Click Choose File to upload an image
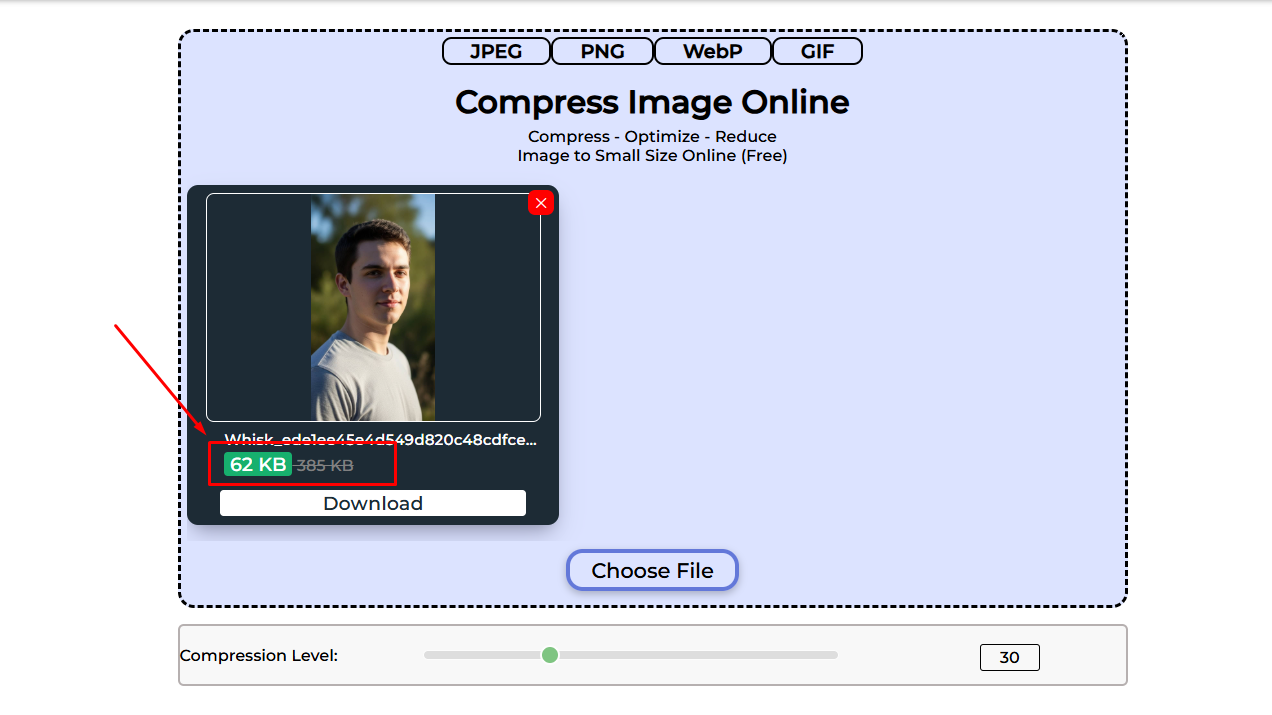1272x715 pixels. pyautogui.click(x=652, y=570)
